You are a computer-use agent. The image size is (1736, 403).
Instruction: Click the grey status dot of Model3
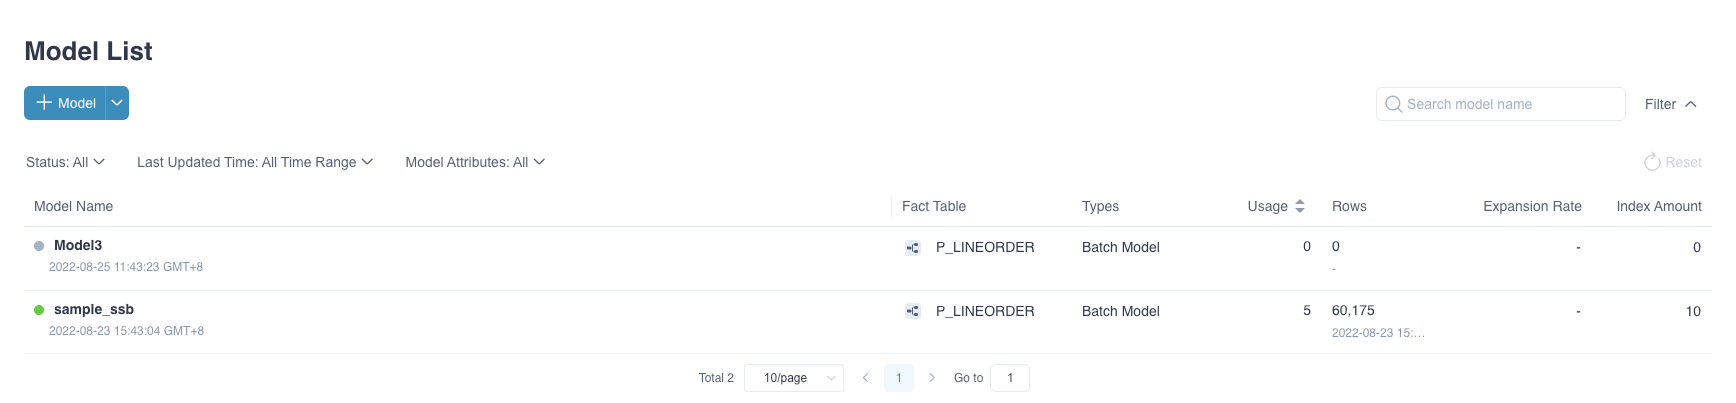click(x=39, y=246)
